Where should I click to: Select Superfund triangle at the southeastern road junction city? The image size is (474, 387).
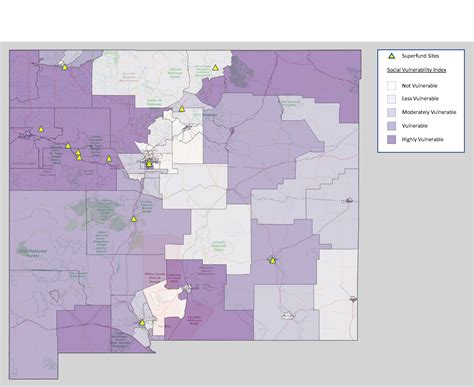click(x=273, y=260)
